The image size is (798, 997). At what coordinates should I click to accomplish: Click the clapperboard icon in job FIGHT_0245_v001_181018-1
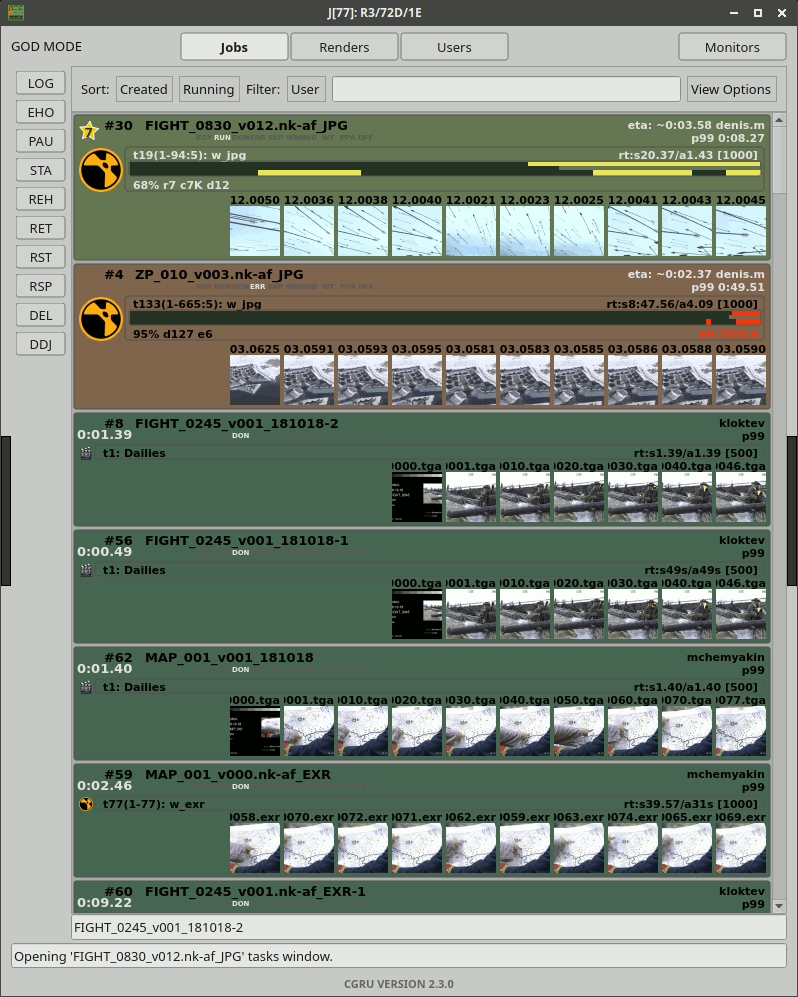86,570
